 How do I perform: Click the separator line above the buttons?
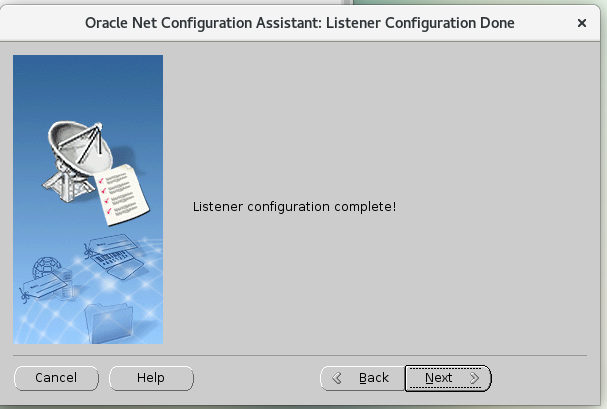(300, 355)
